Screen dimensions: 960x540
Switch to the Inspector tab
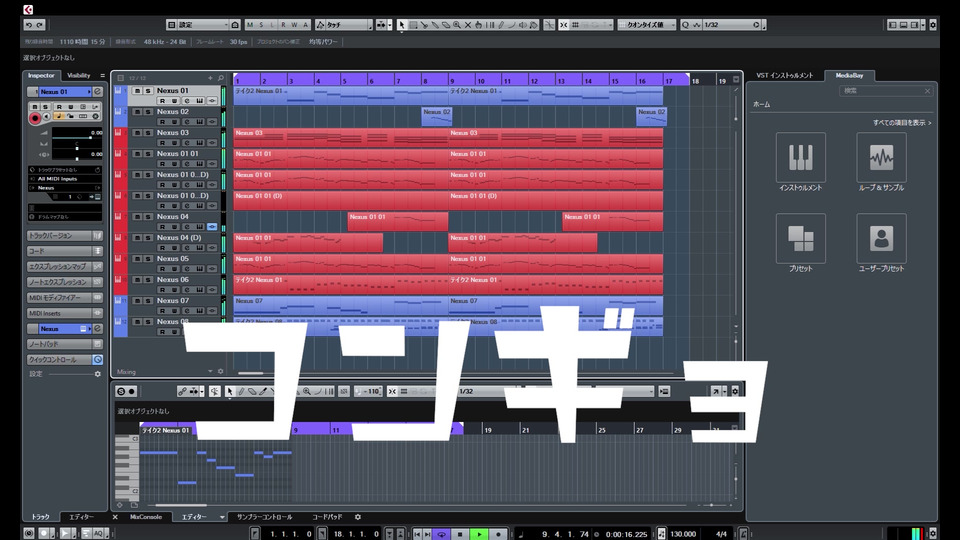tap(41, 75)
